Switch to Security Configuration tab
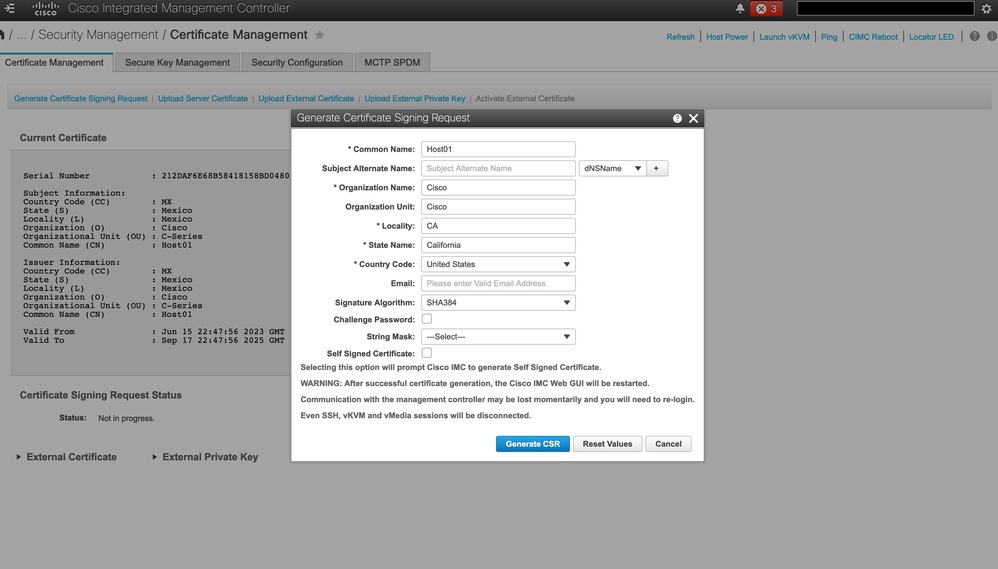The image size is (998, 569). (x=297, y=62)
